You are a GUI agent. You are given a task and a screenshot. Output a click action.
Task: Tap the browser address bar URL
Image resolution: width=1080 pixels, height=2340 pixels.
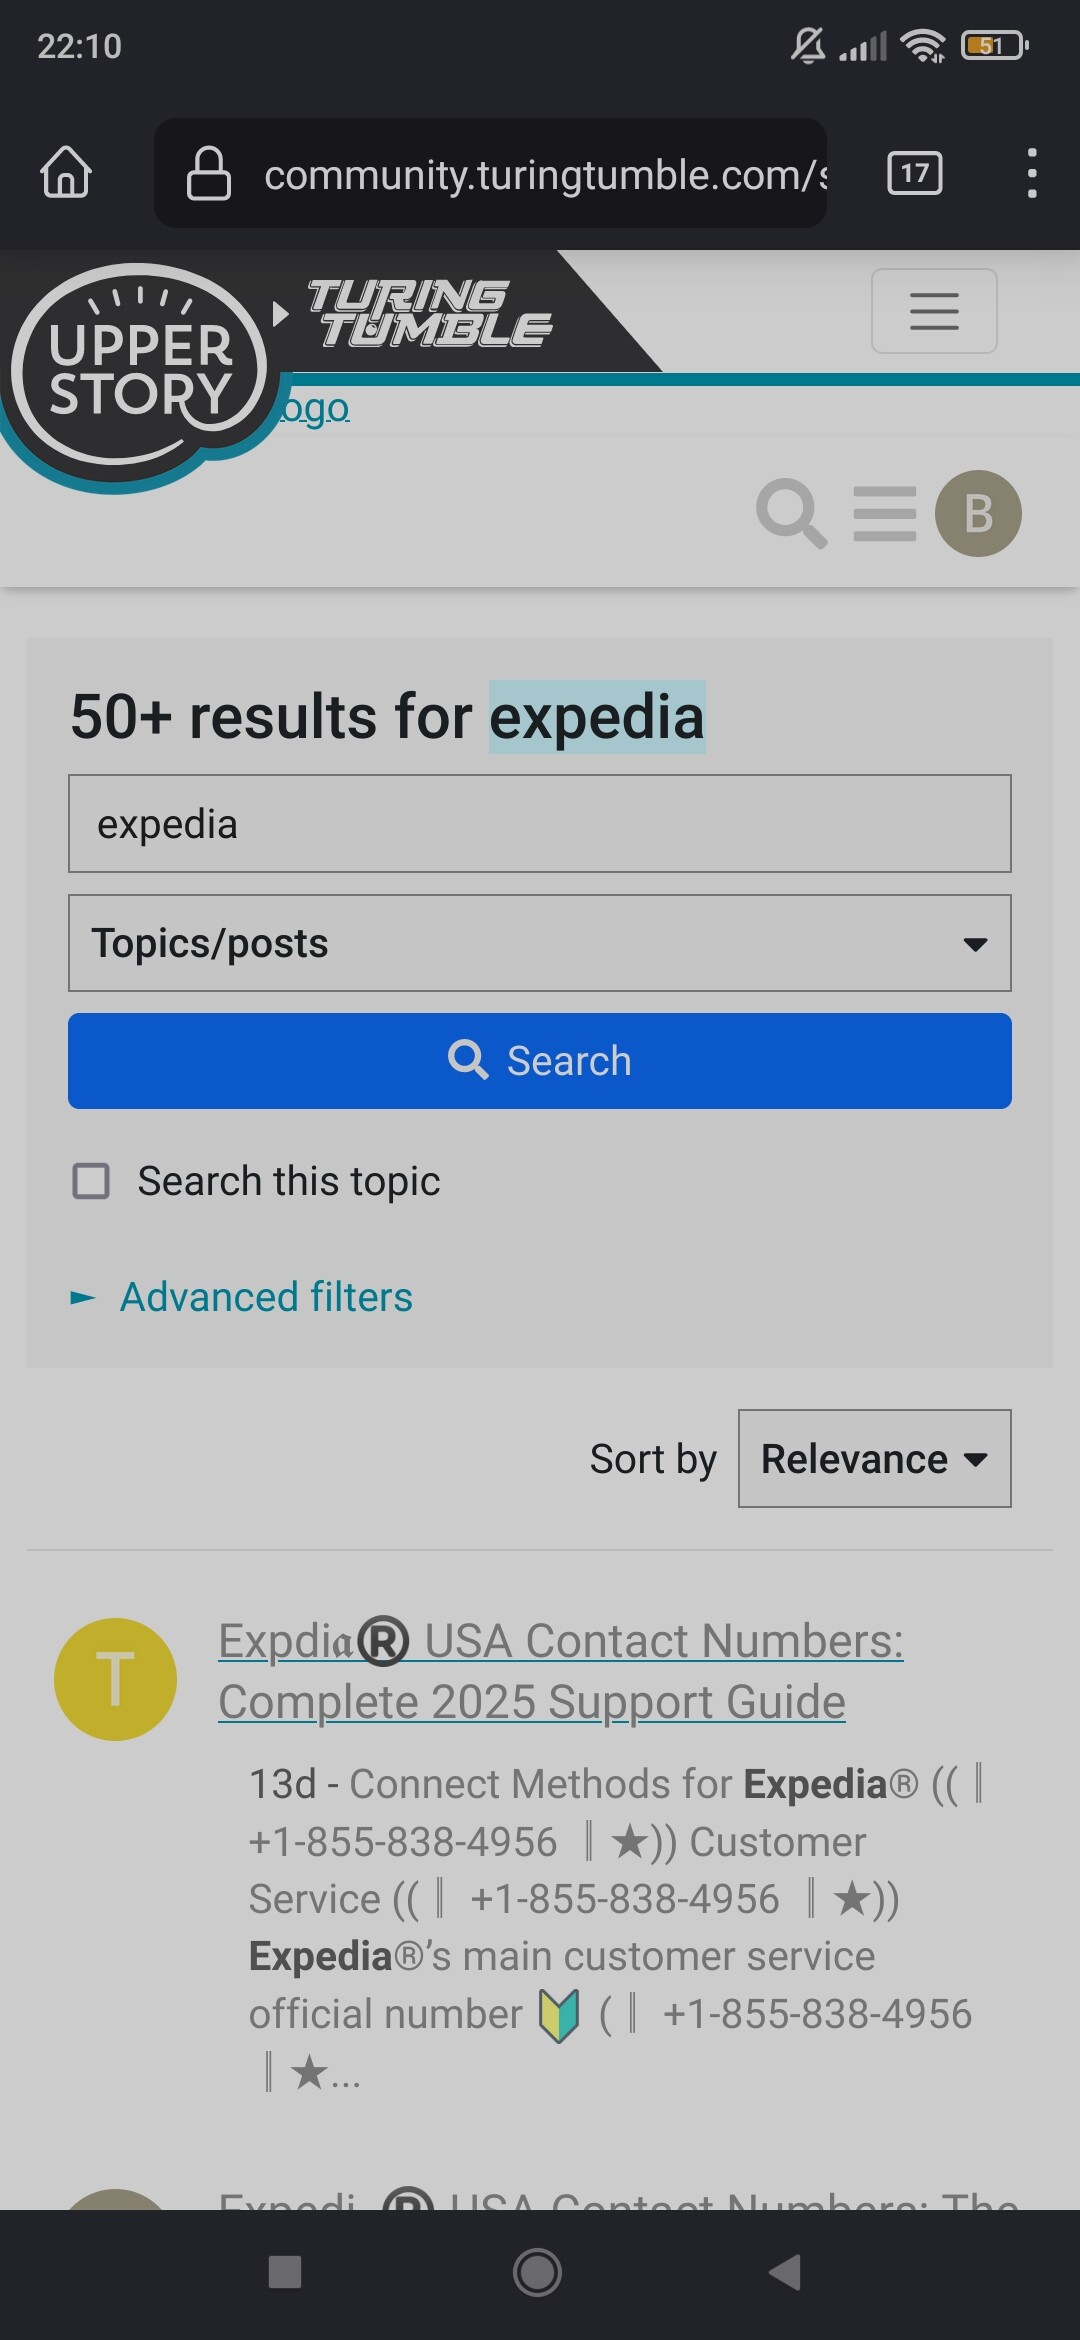[x=540, y=174]
